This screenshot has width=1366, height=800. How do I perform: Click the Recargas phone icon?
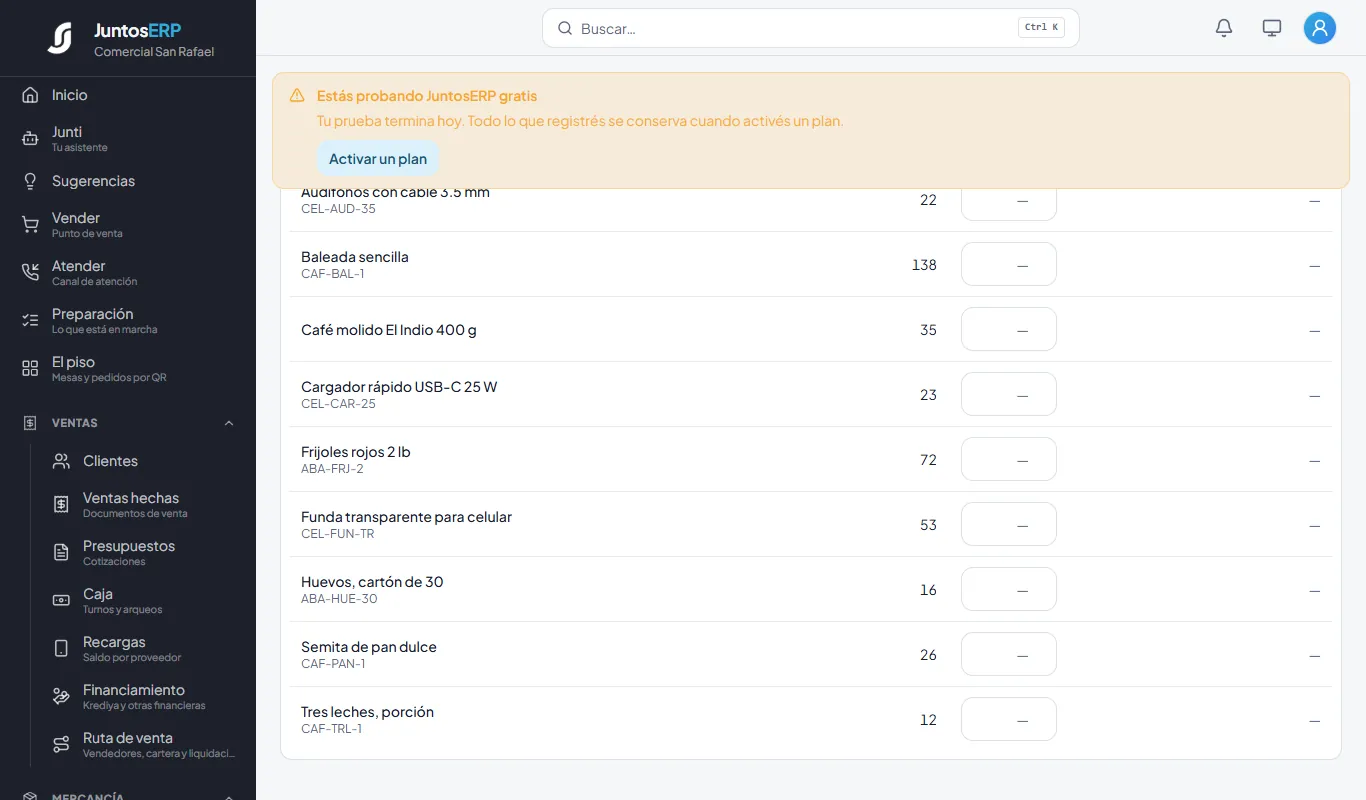tap(61, 648)
